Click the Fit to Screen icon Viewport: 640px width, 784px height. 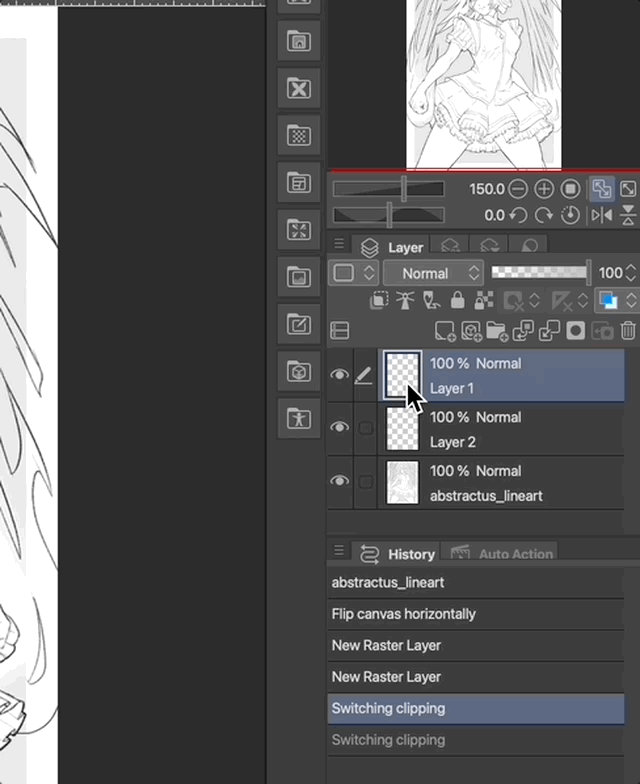[628, 189]
